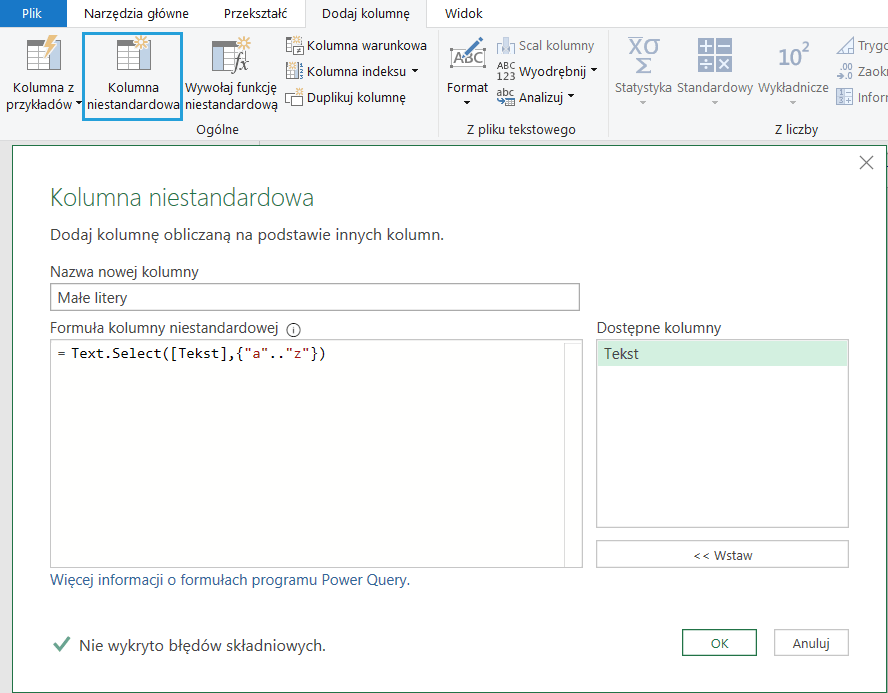This screenshot has width=888, height=693.
Task: Click the Nazwa nowej kolumny text field
Action: pos(314,297)
